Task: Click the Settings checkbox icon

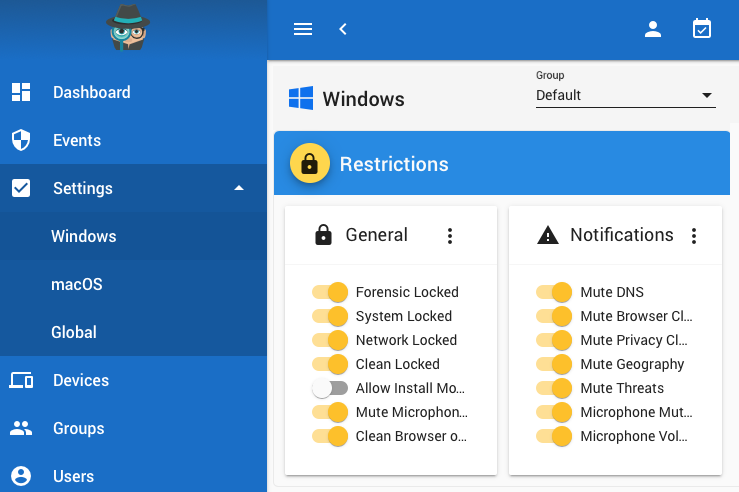Action: [x=21, y=188]
